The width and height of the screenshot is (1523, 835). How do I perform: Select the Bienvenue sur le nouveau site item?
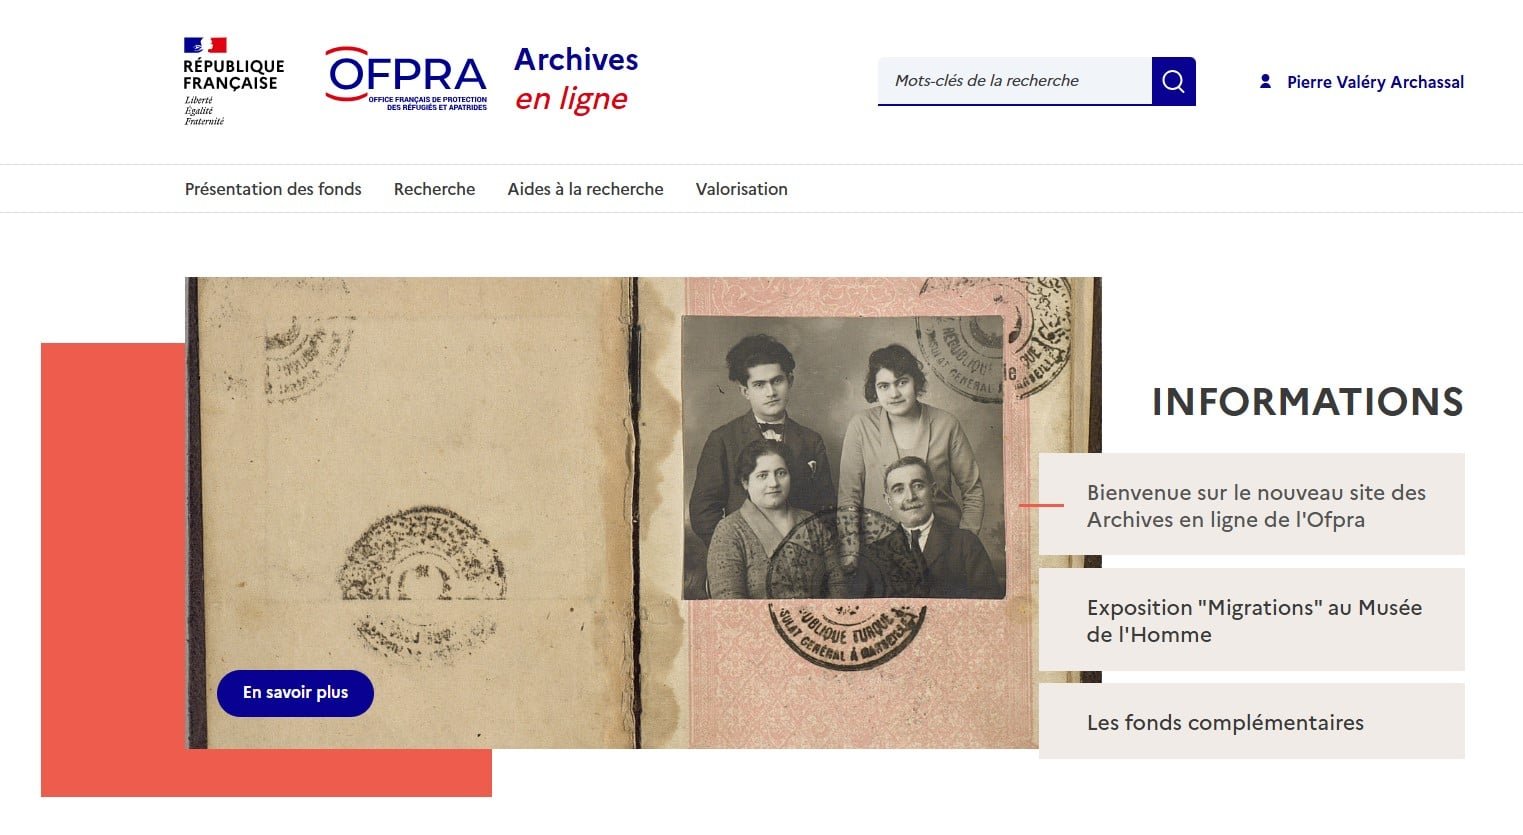click(x=1251, y=505)
